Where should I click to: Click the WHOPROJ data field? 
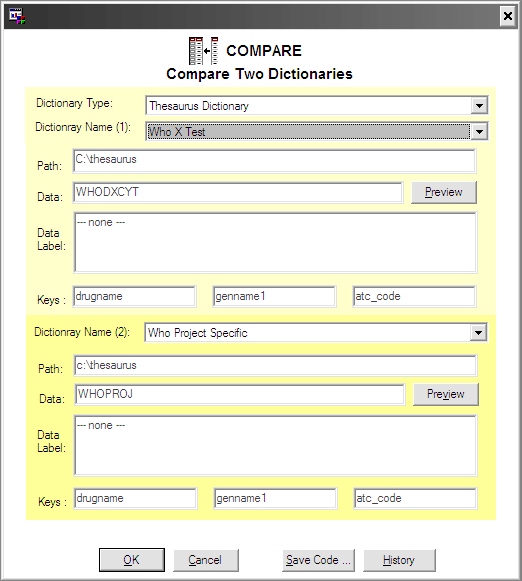pyautogui.click(x=240, y=395)
